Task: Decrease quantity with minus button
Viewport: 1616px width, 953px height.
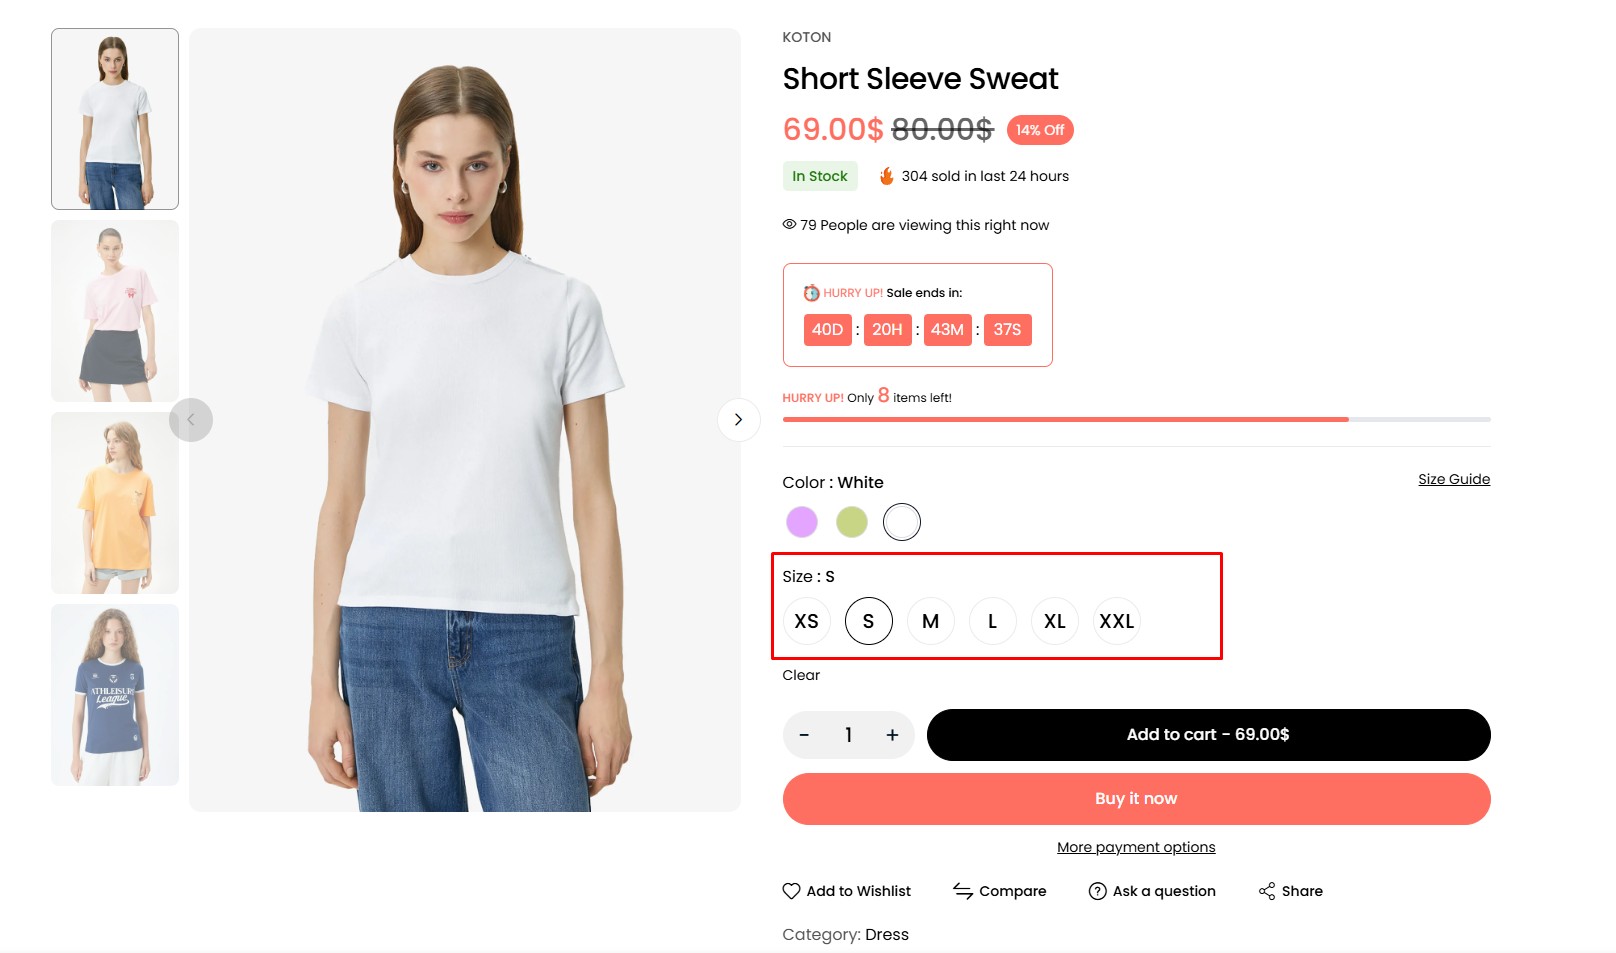Action: pyautogui.click(x=804, y=735)
